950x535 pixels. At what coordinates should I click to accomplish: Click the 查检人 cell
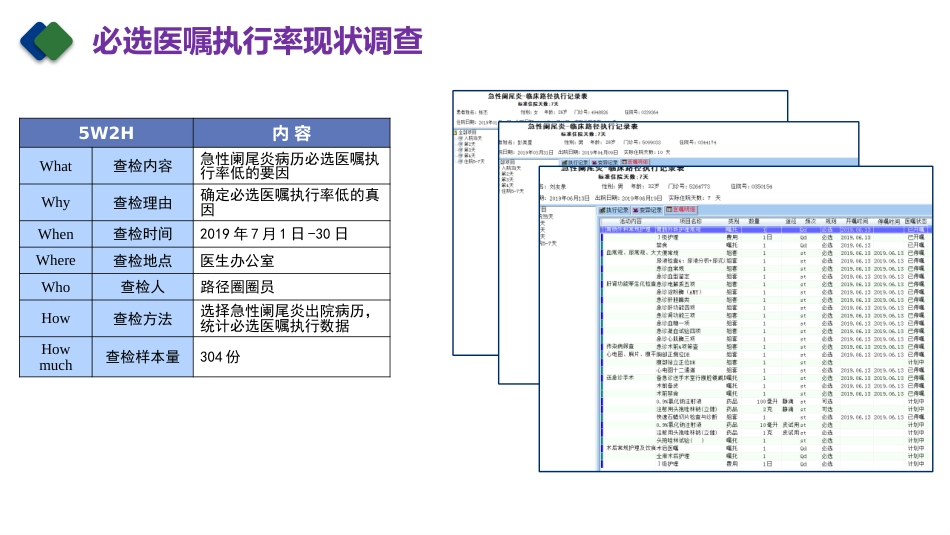(143, 287)
